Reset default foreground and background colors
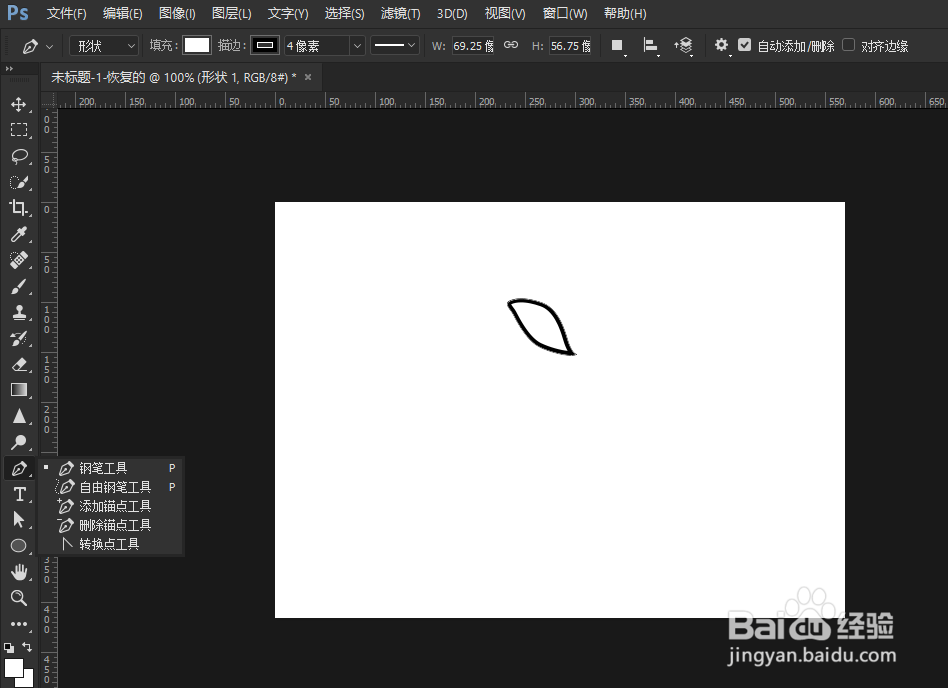This screenshot has width=948, height=688. click(8, 647)
